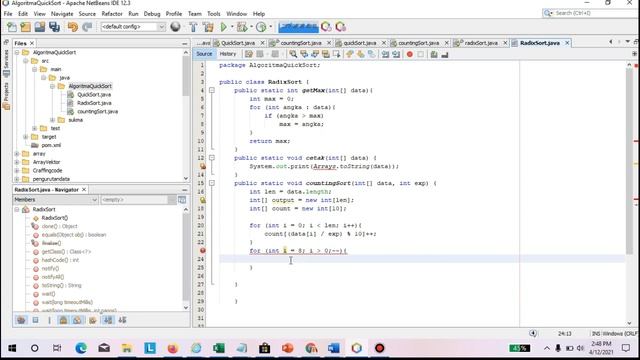Viewport: 640px width, 360px height.
Task: Collapse the getMax method fold on line 4
Action: [x=212, y=90]
